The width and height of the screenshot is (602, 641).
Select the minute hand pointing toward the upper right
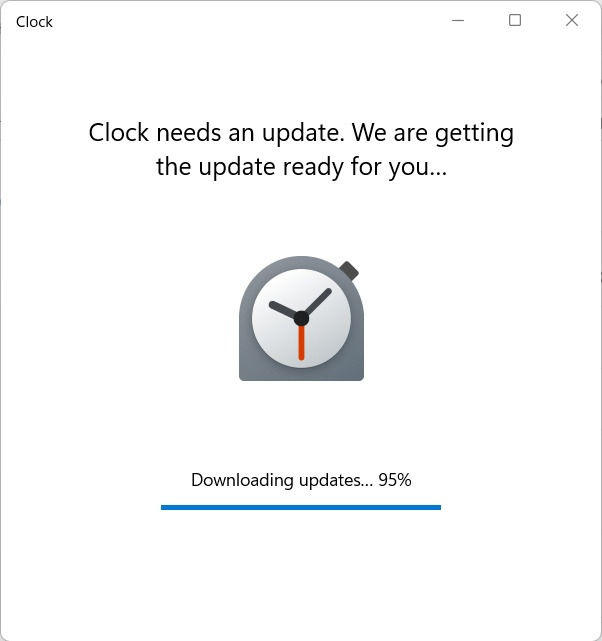(x=318, y=301)
